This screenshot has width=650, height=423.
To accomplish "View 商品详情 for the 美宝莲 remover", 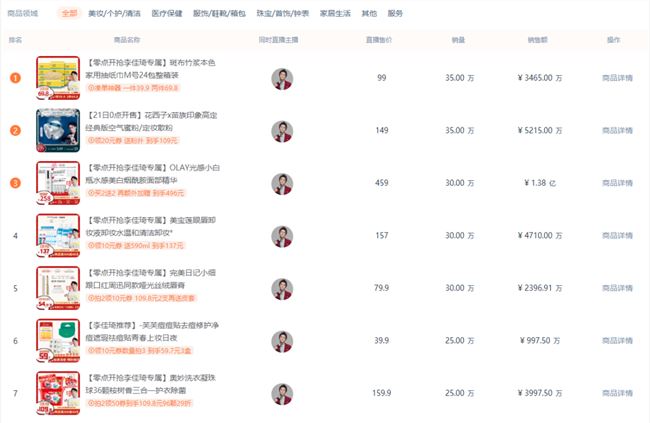I will 617,236.
